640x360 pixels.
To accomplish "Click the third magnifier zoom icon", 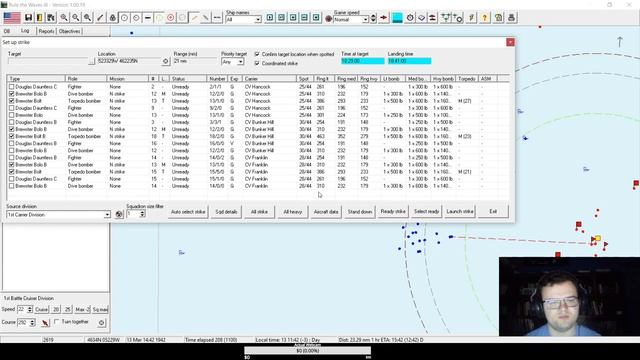I will (x=87, y=18).
